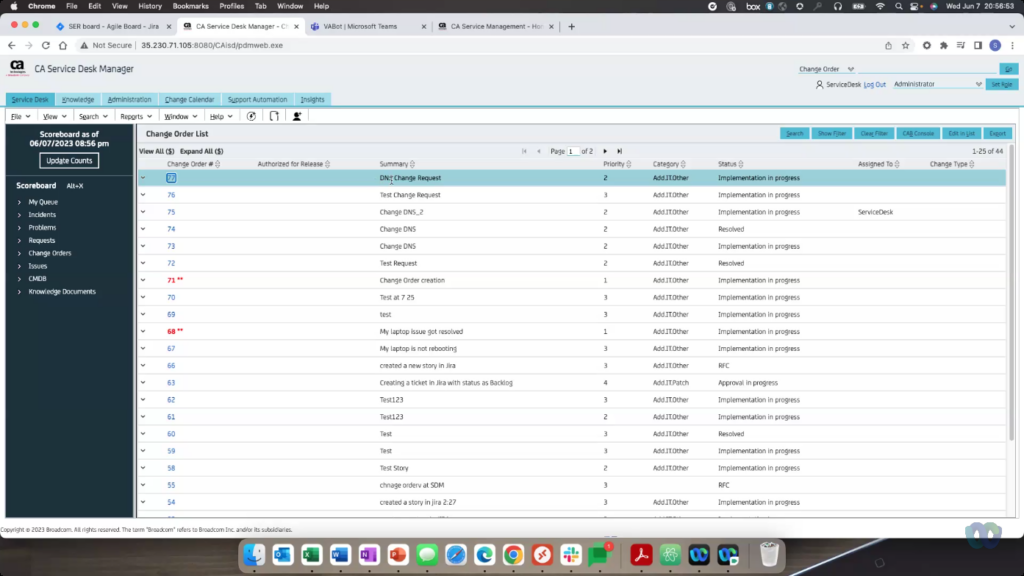
Task: Sort by Priority column icon
Action: coord(629,164)
